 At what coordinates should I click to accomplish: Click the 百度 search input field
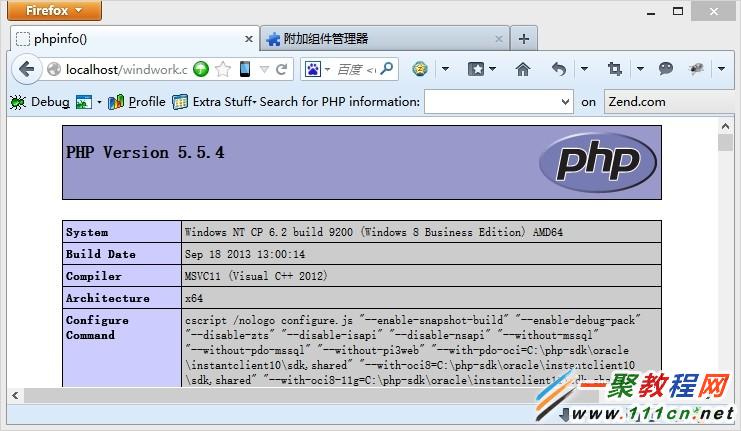coord(356,69)
